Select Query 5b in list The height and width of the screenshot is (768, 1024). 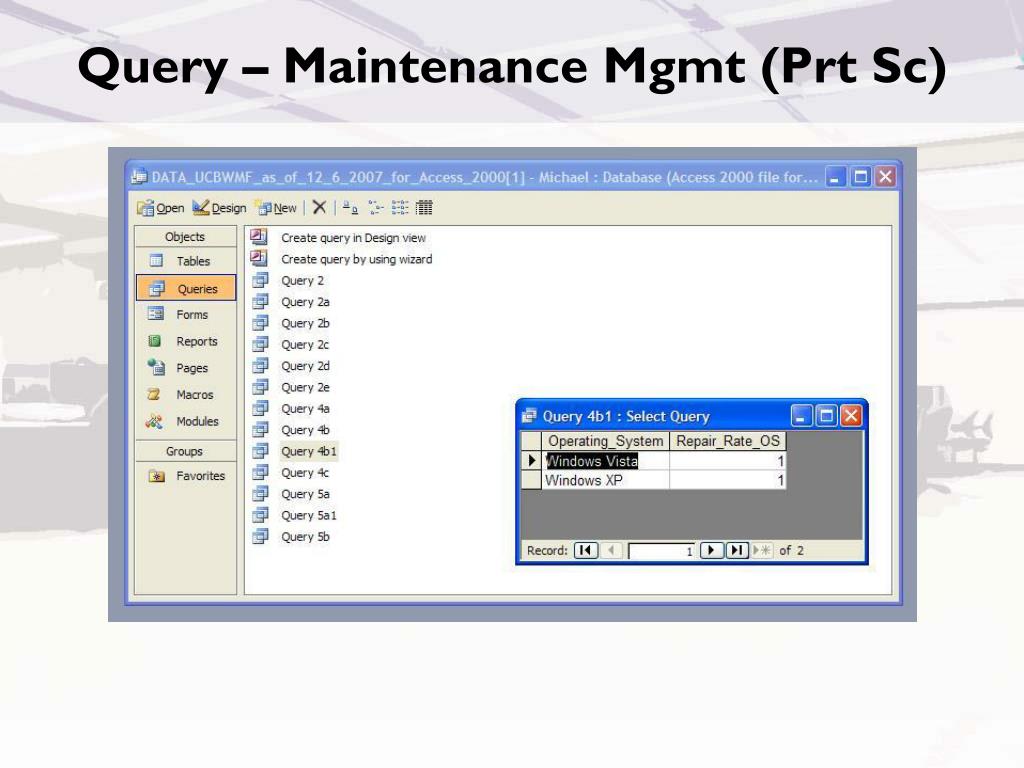point(305,537)
